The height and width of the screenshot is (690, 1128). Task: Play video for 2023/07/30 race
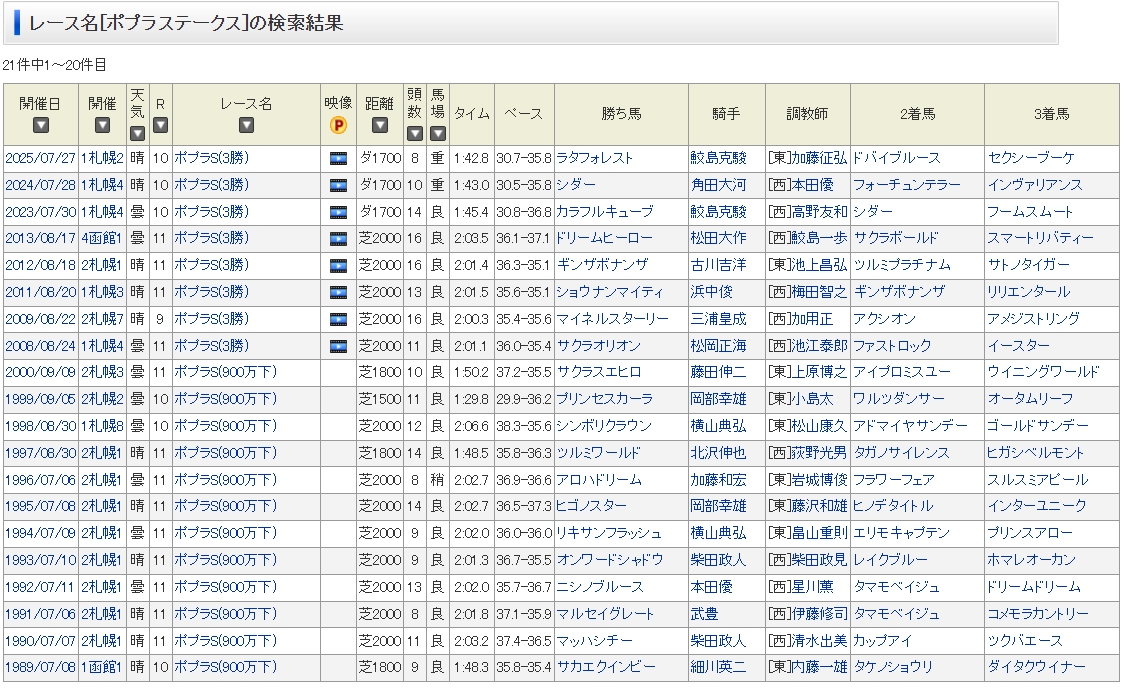tap(338, 212)
